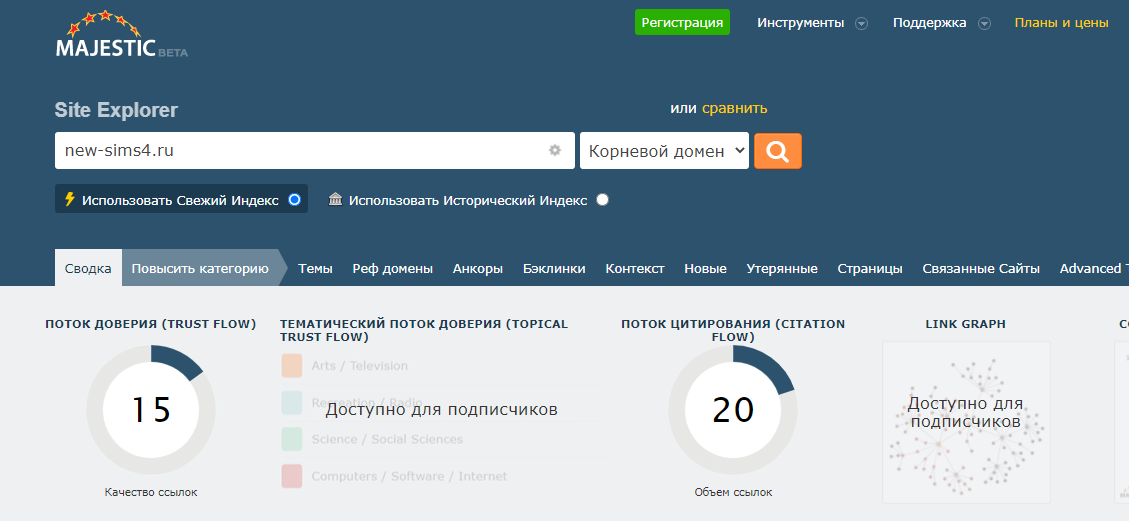Click Science / Social Sciences topic text
Screen dimensions: 1129x527
(387, 439)
